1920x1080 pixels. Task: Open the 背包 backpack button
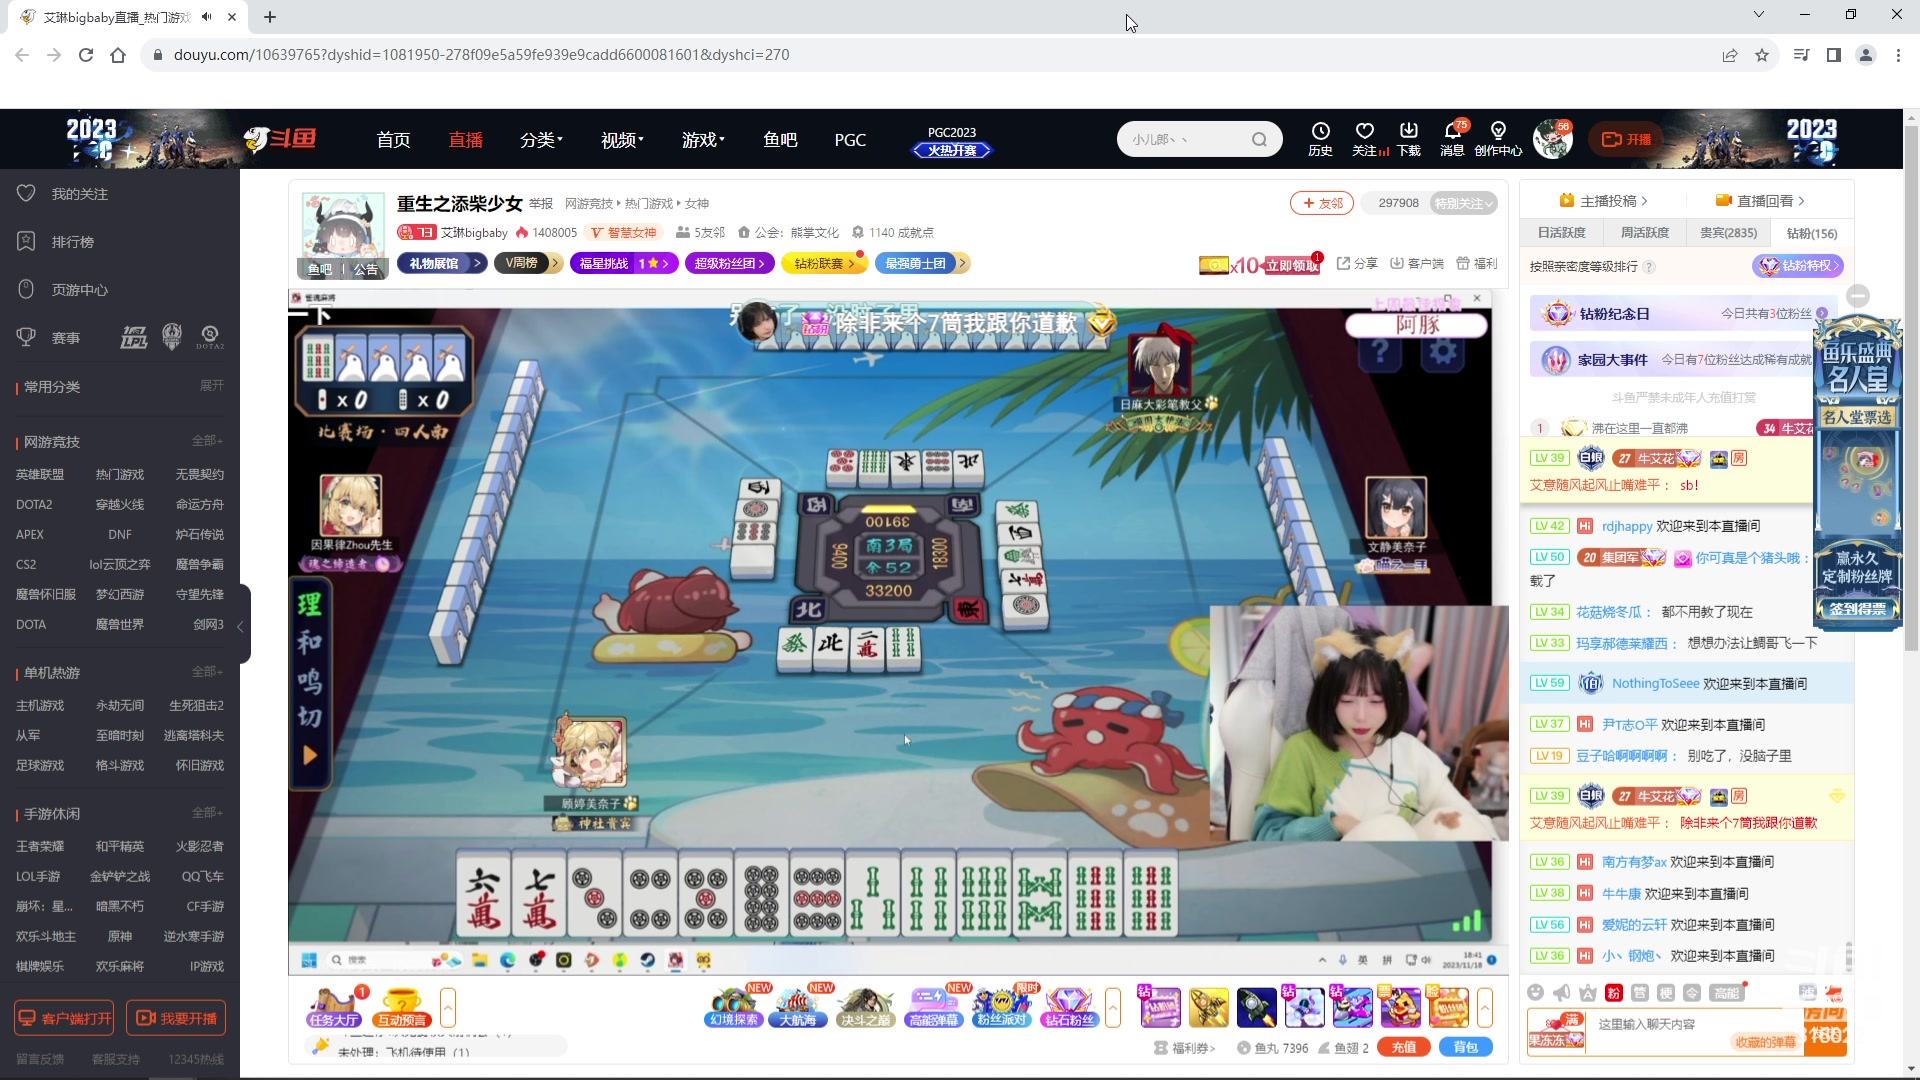pyautogui.click(x=1466, y=1047)
